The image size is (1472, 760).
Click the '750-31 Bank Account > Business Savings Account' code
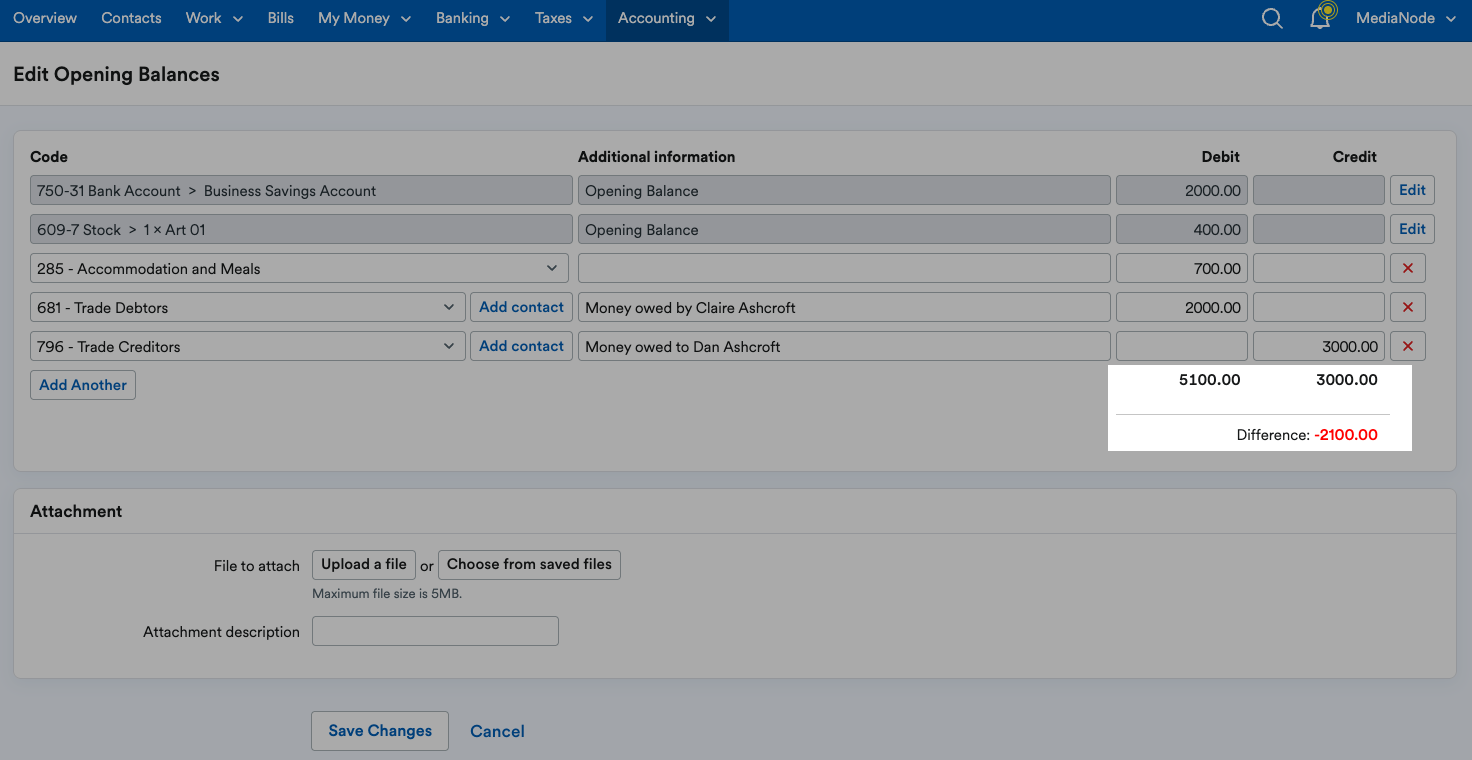299,190
